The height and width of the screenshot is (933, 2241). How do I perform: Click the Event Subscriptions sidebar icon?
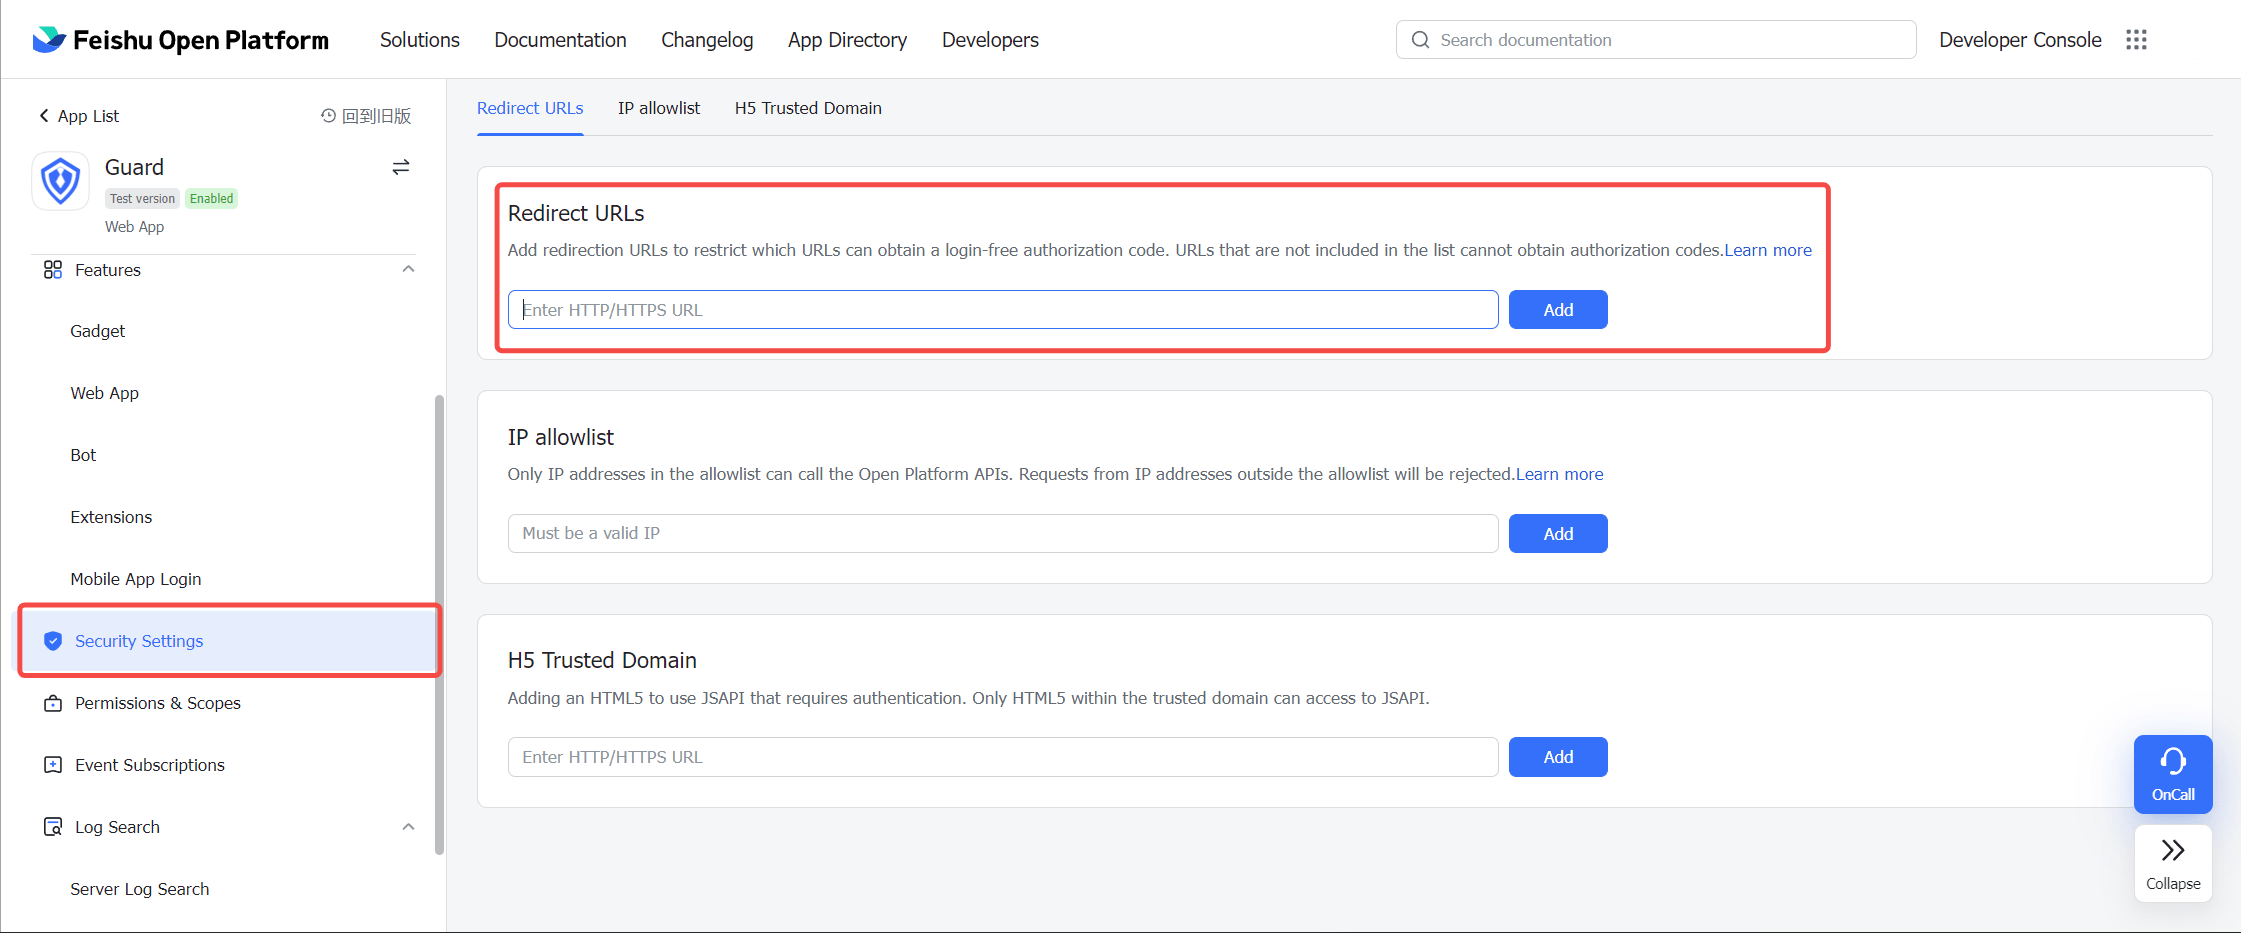53,765
